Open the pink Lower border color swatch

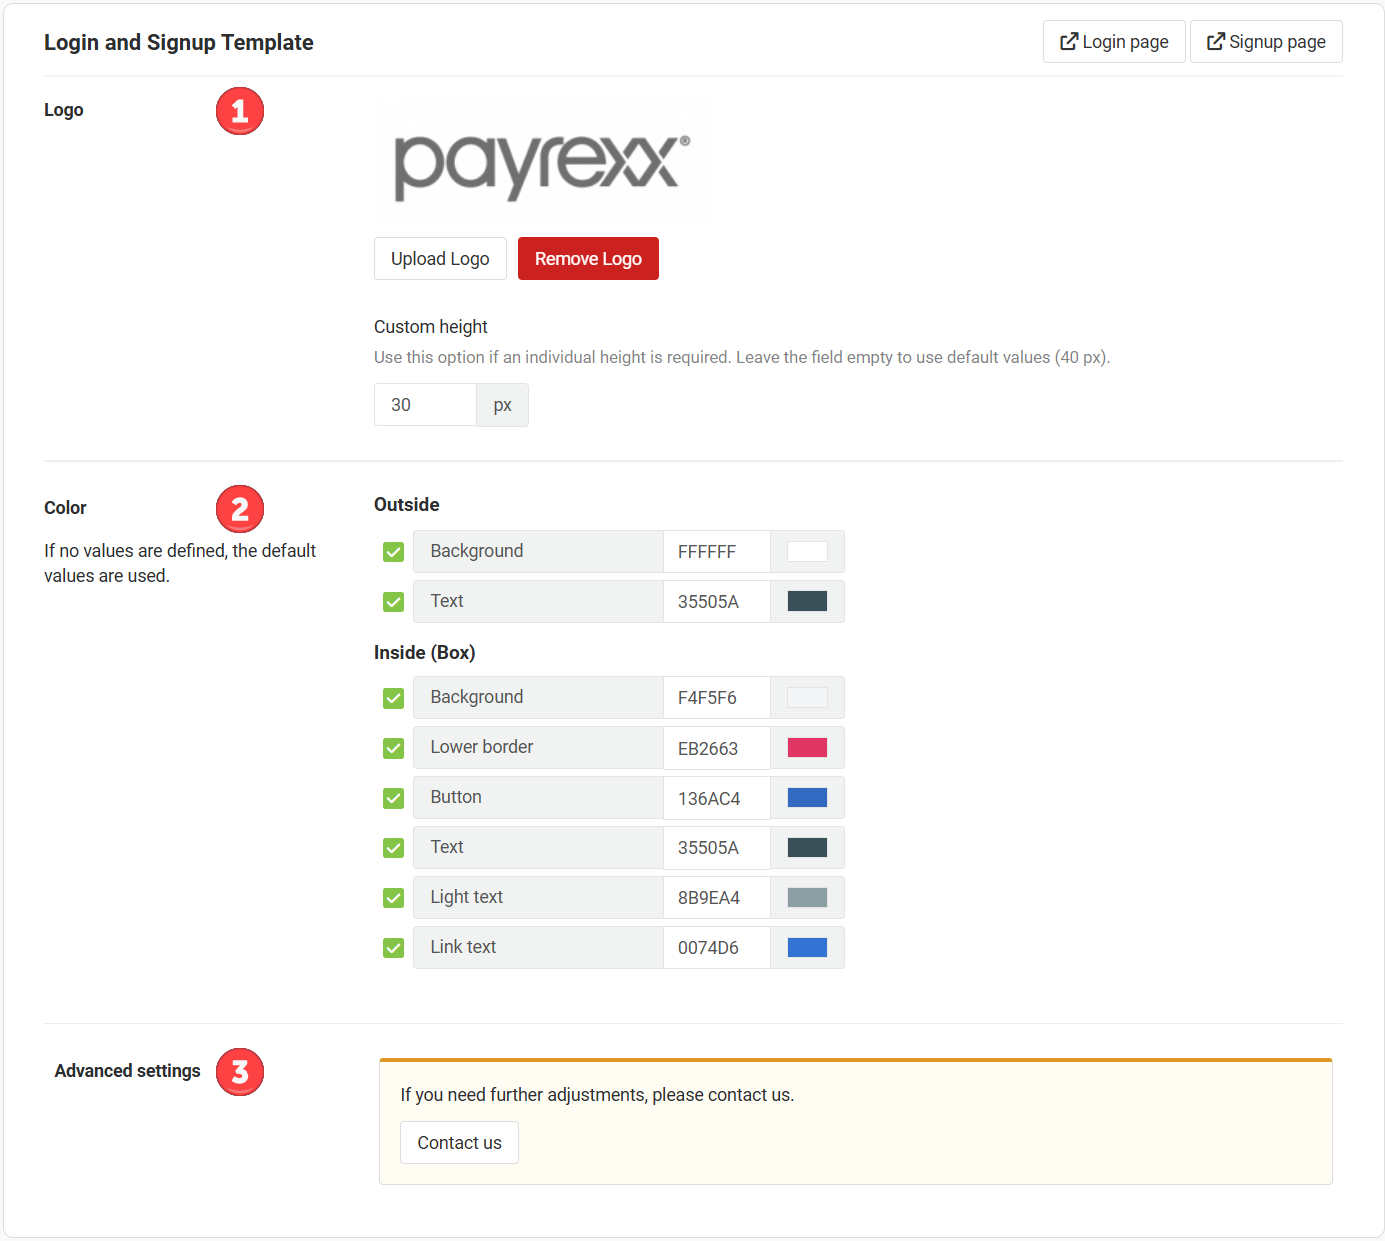pos(807,747)
